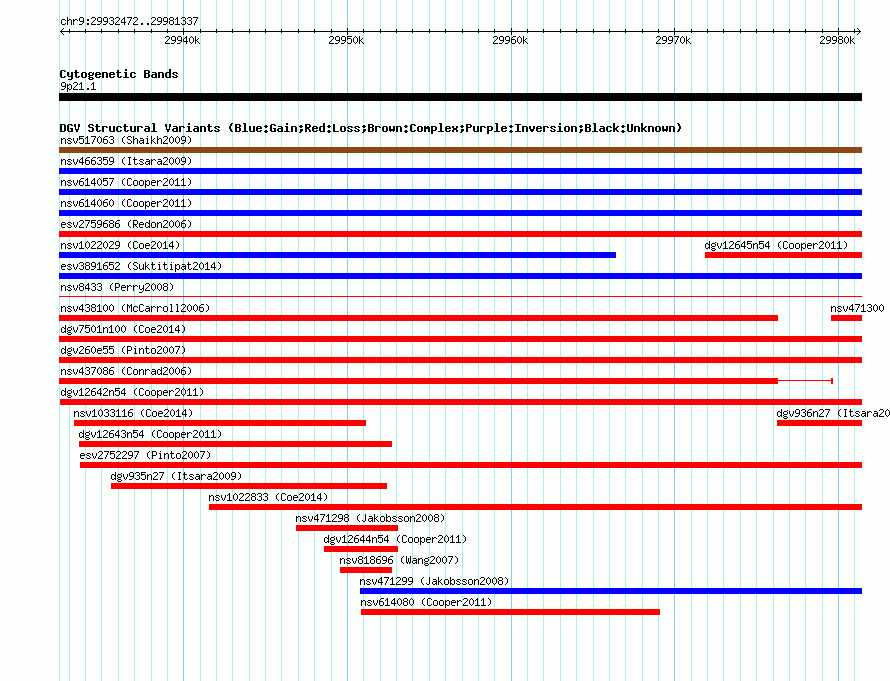Screen dimensions: 890x681
Task: Click the nsv8433 (Perry2008) label
Action: [x=117, y=287]
